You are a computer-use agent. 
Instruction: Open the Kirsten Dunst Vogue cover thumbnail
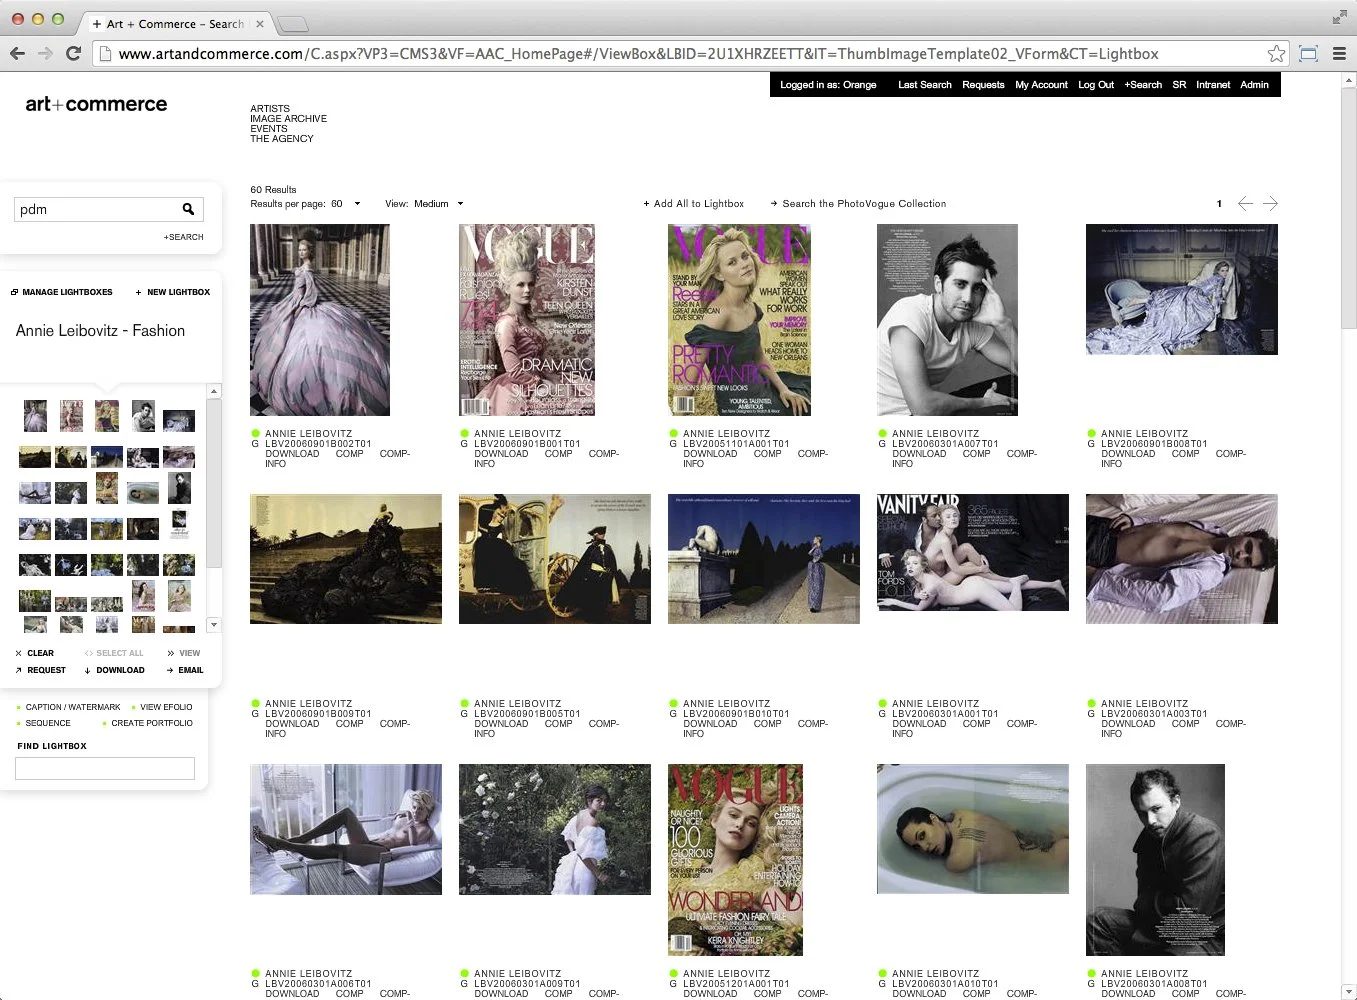coord(526,320)
